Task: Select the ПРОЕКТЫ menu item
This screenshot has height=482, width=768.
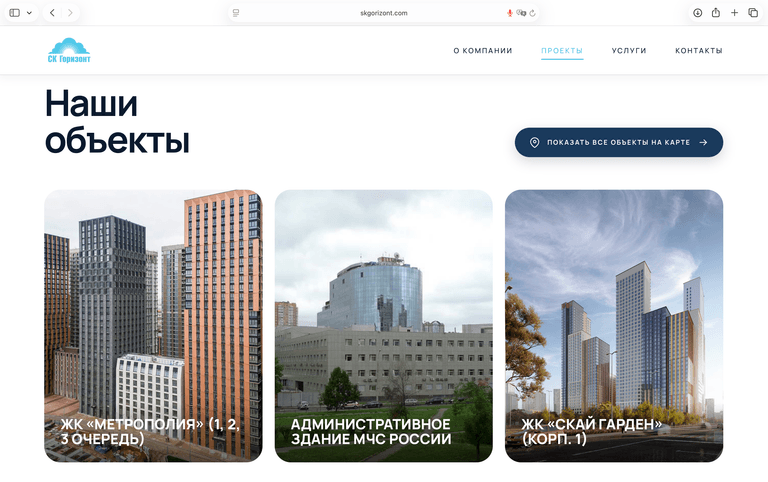Action: point(562,50)
